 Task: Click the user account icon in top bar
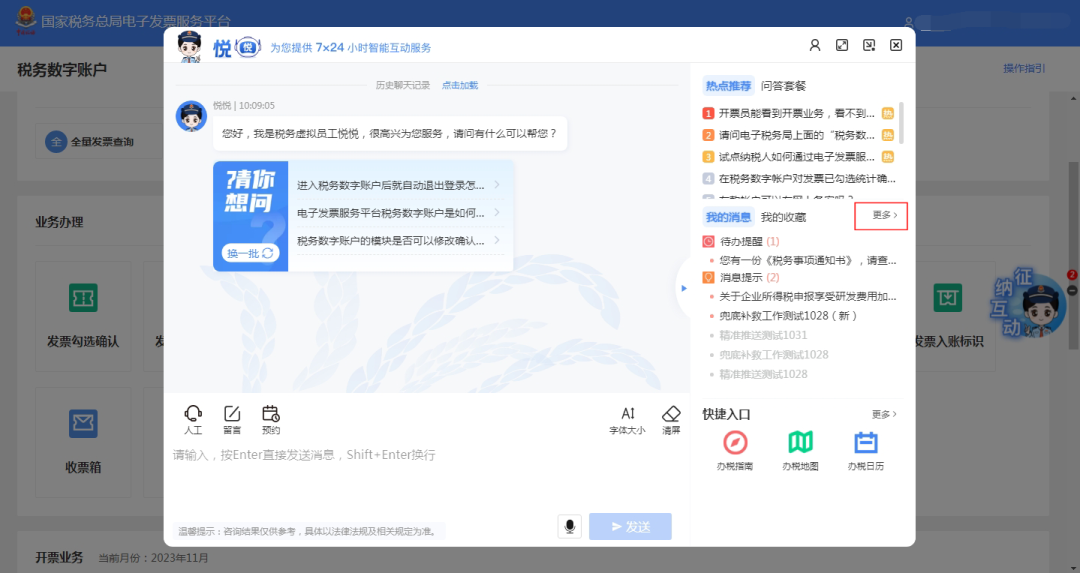908,22
